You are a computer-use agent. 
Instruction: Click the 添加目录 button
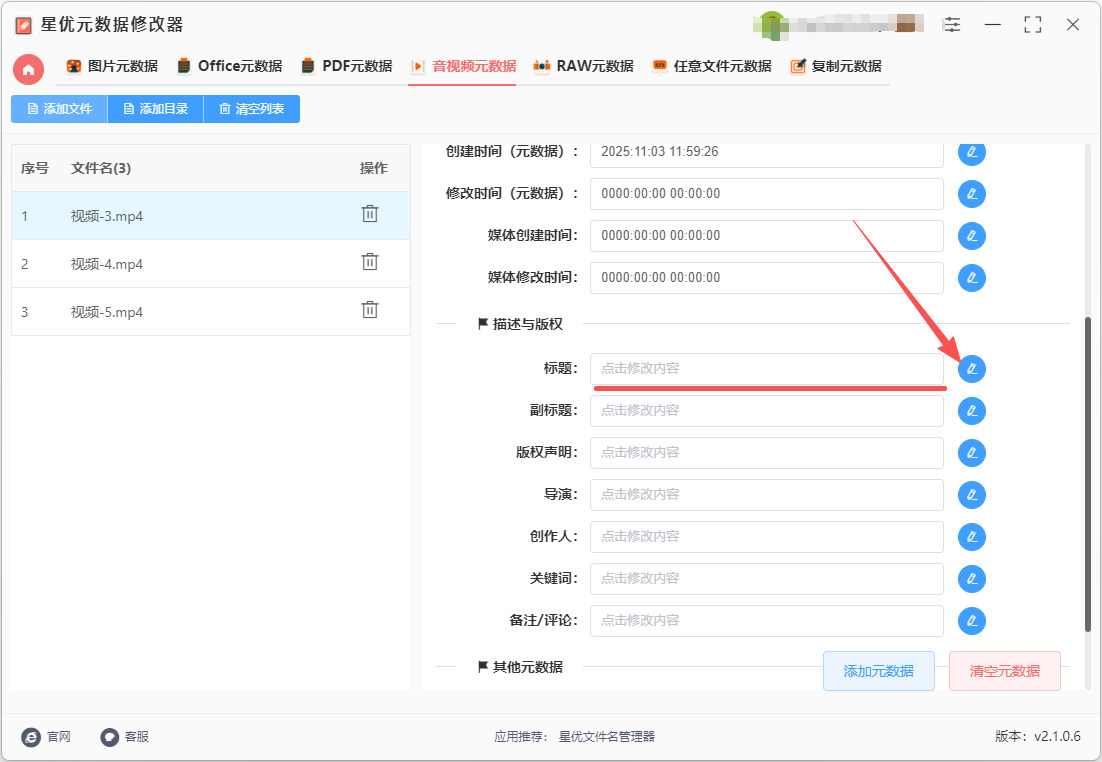click(155, 109)
